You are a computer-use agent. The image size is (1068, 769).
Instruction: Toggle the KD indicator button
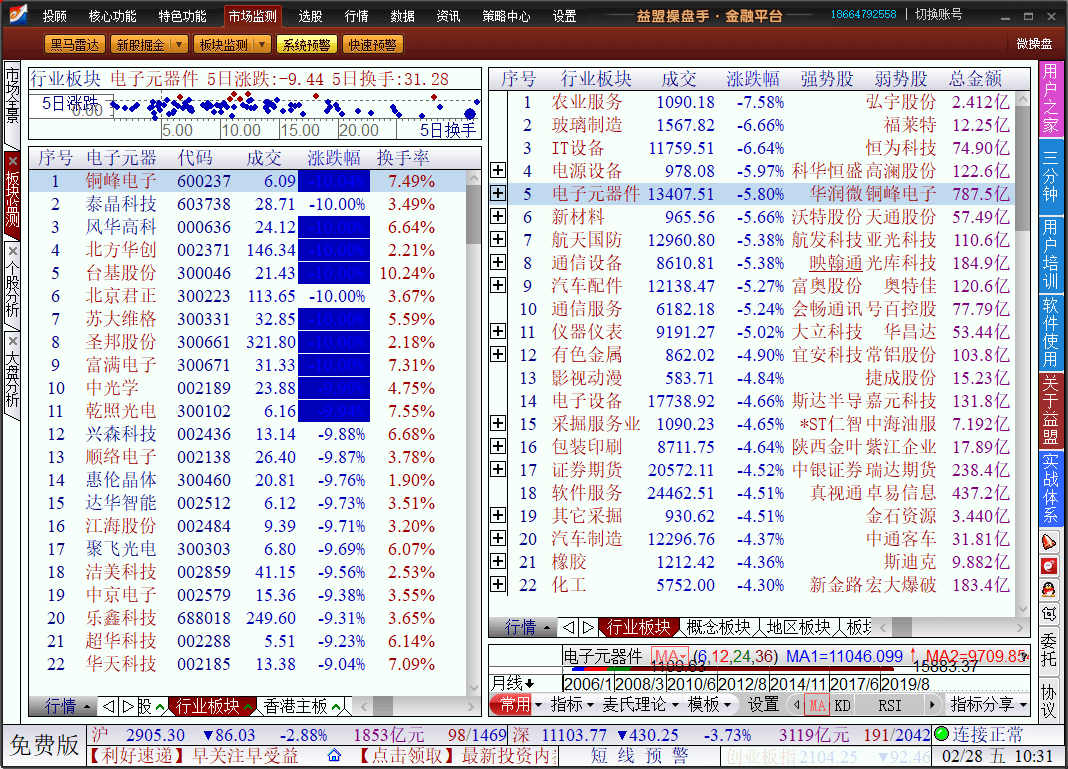pyautogui.click(x=842, y=705)
